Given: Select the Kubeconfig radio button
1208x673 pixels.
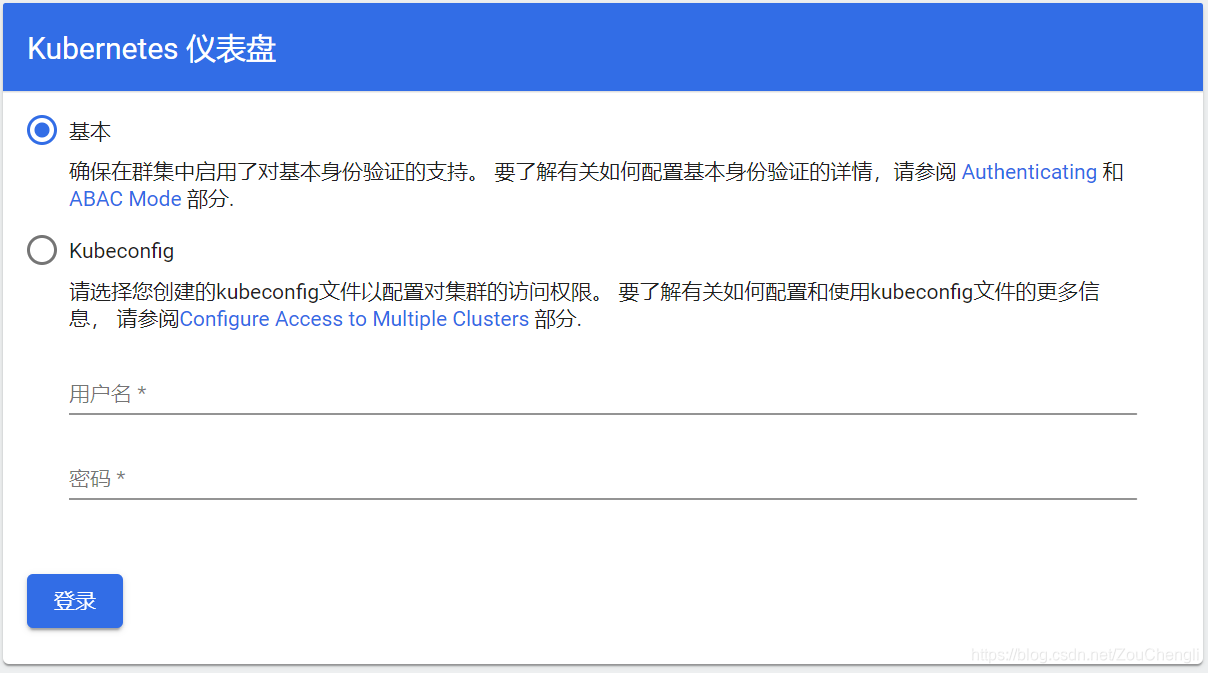Looking at the screenshot, I should coord(42,250).
